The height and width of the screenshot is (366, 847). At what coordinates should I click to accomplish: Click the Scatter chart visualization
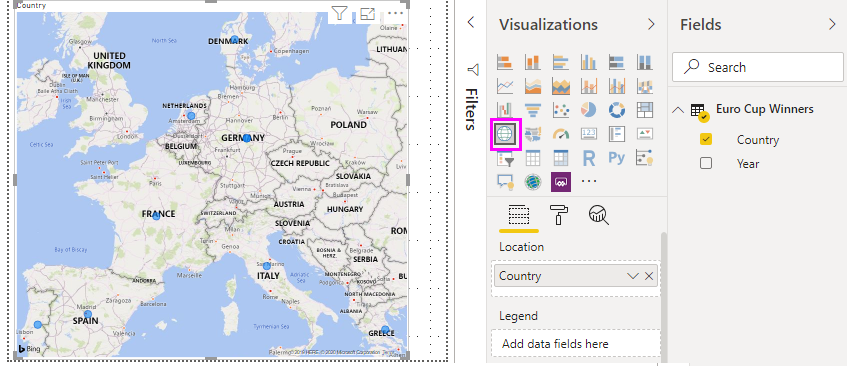tap(561, 110)
